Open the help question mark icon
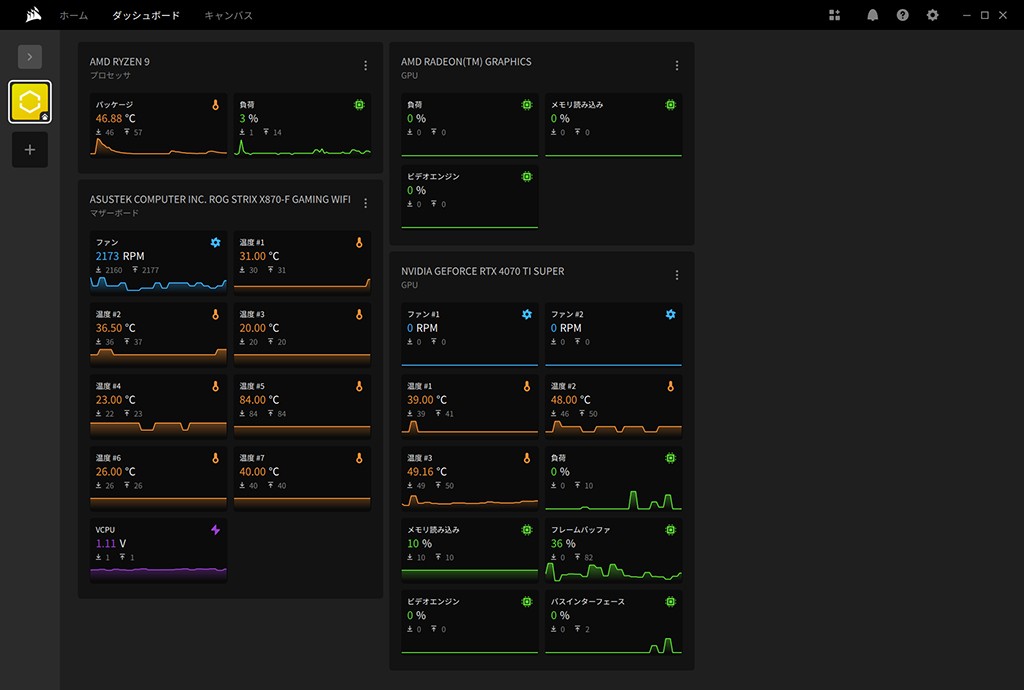This screenshot has height=690, width=1024. tap(902, 15)
